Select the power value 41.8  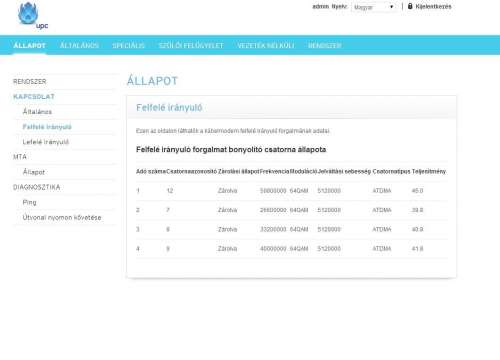417,249
